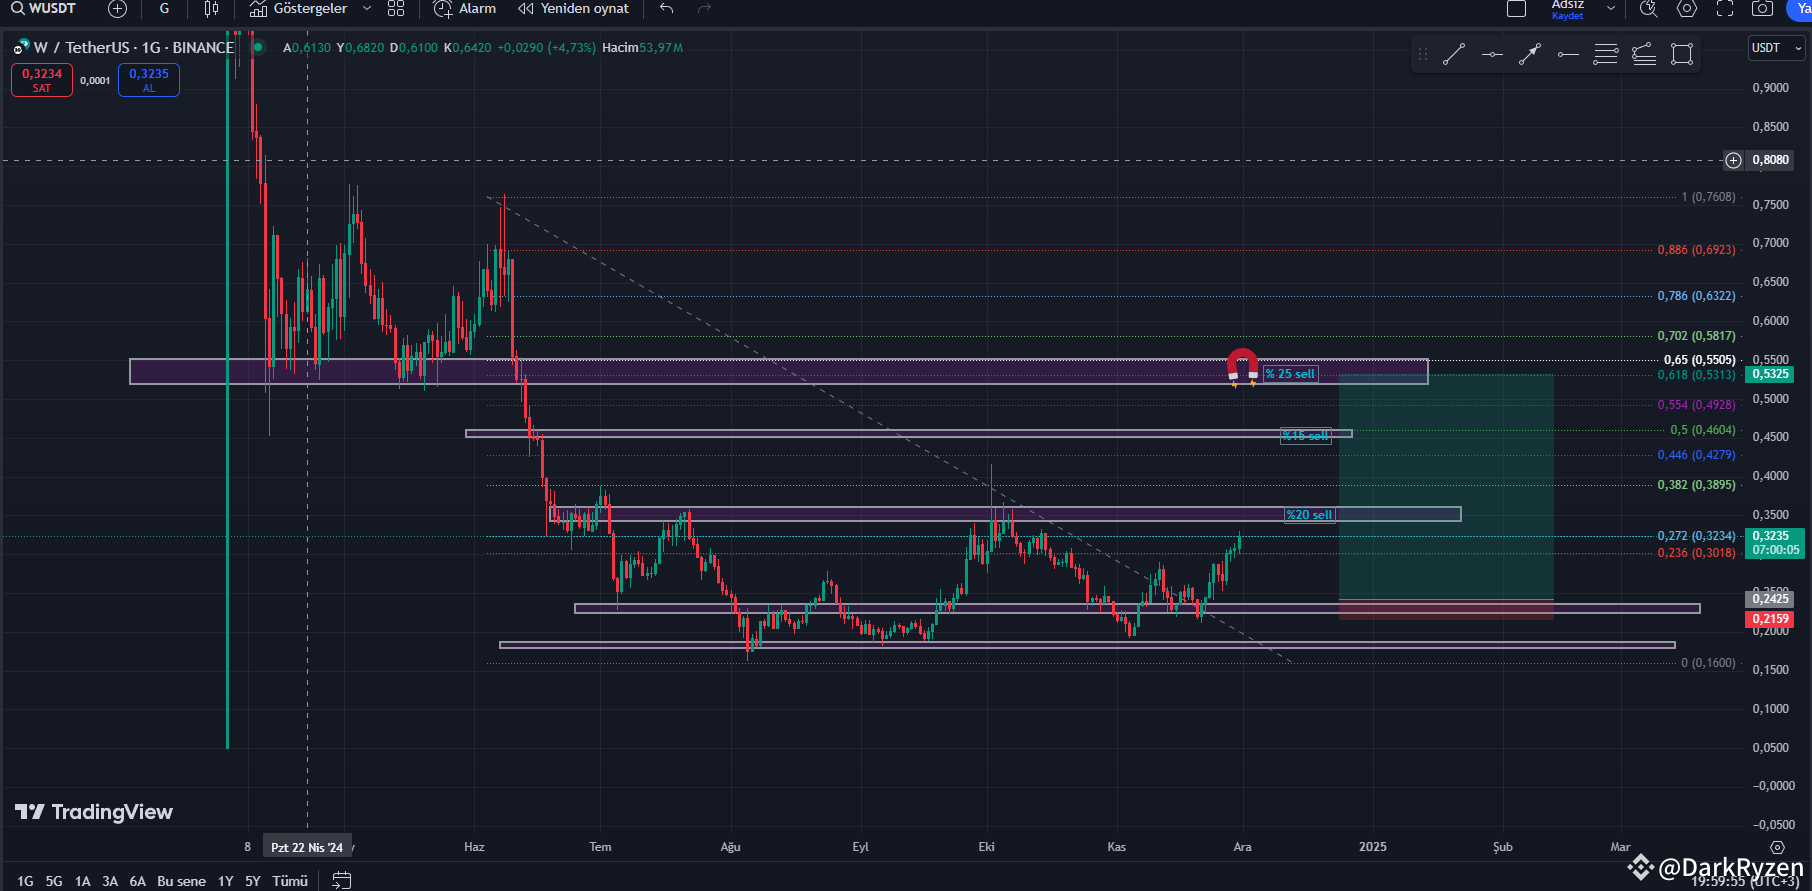The image size is (1812, 891).
Task: Select the 1Y time range
Action: point(226,881)
